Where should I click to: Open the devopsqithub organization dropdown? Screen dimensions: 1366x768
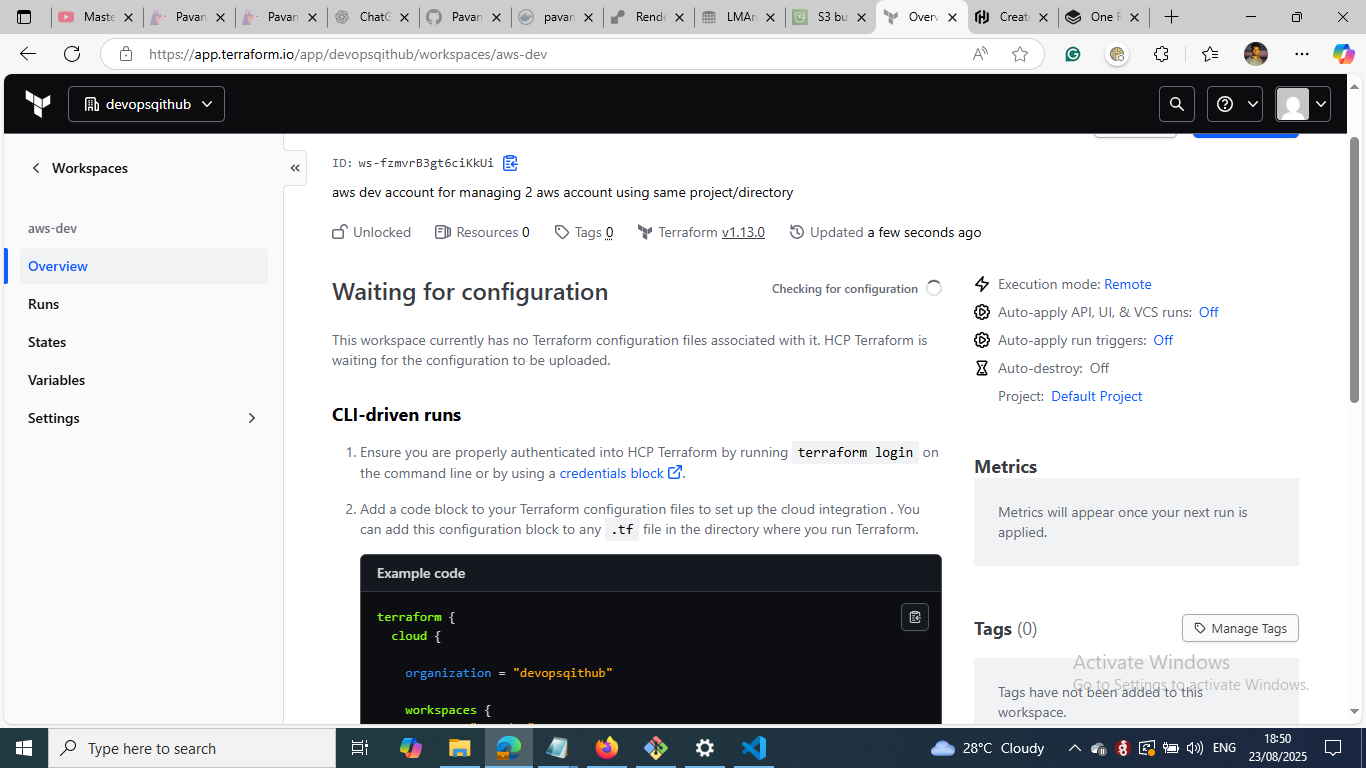pyautogui.click(x=147, y=104)
